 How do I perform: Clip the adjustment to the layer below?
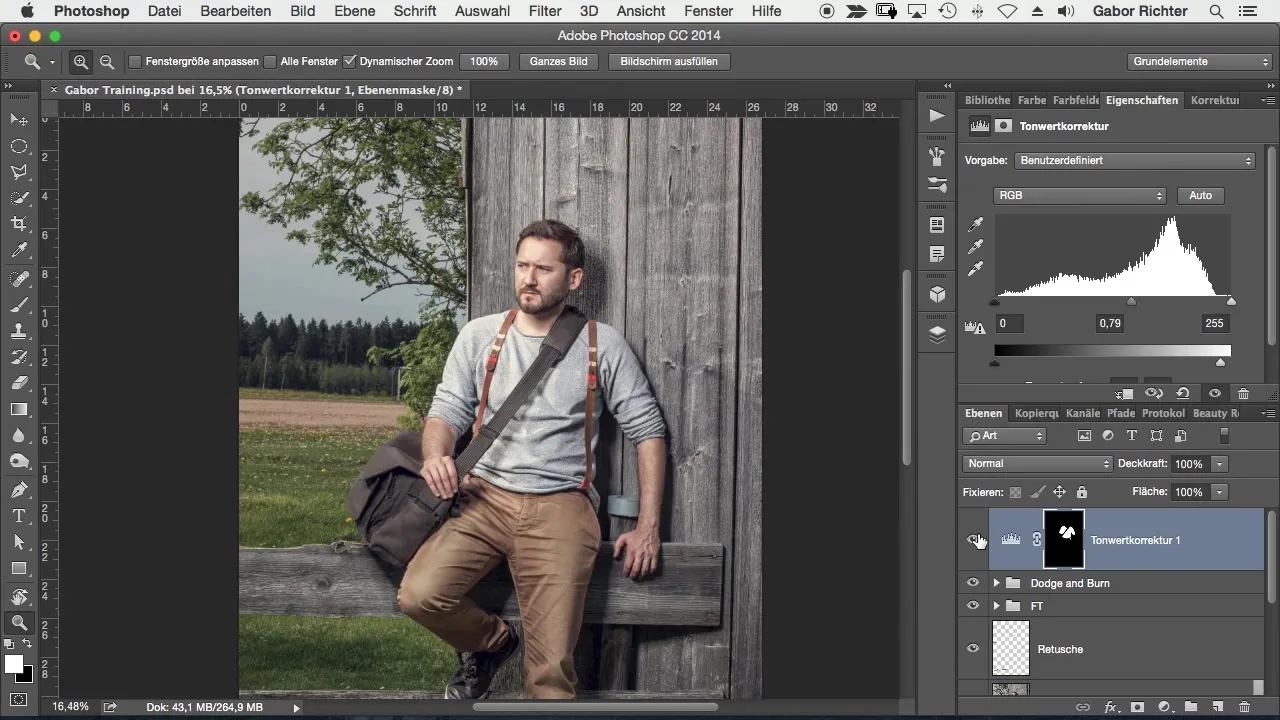1125,394
